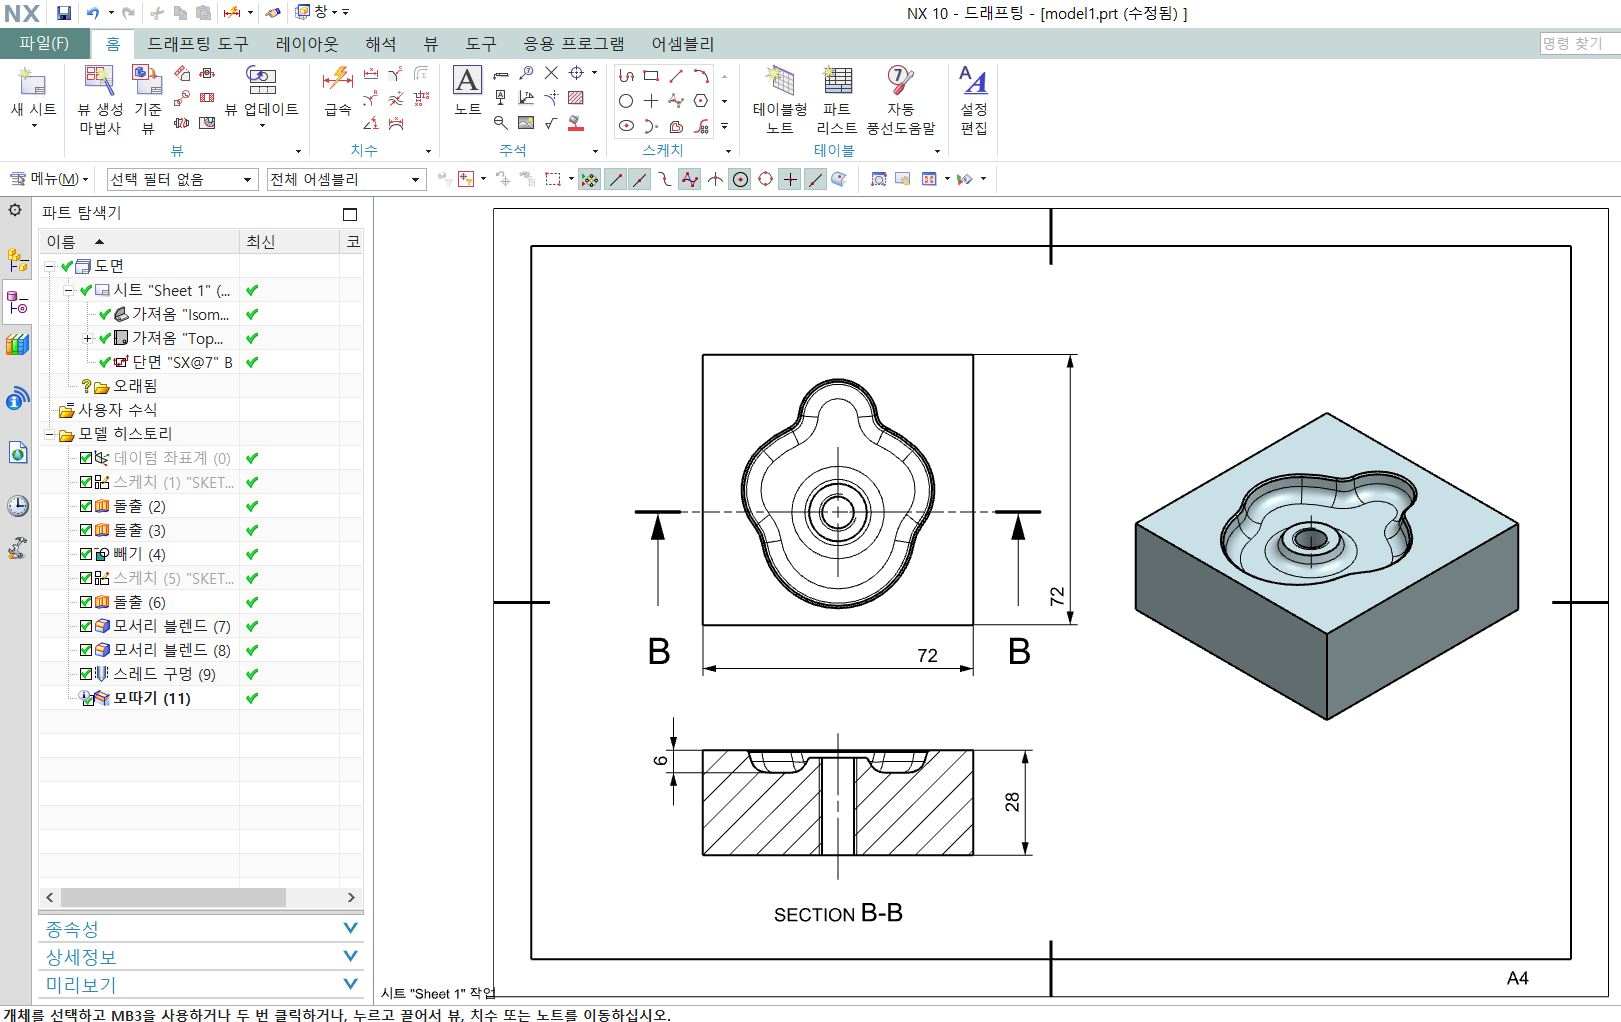Toggle checkbox for 모서리 블렌드 (8)
This screenshot has width=1621, height=1022.
click(86, 650)
